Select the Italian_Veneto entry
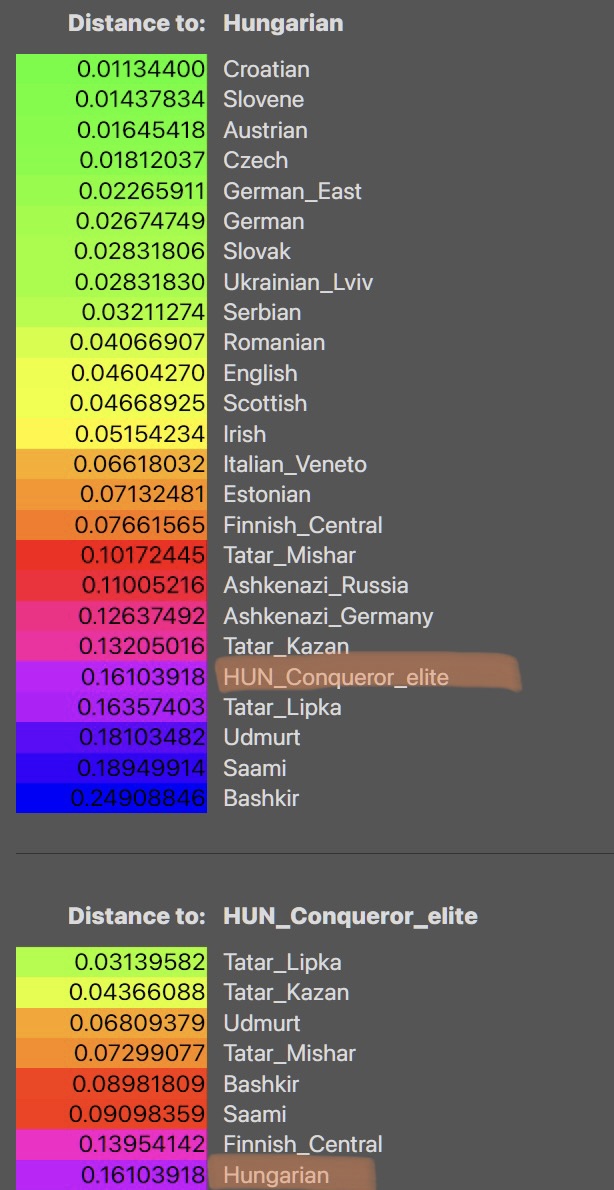Viewport: 614px width, 1190px height. [294, 464]
